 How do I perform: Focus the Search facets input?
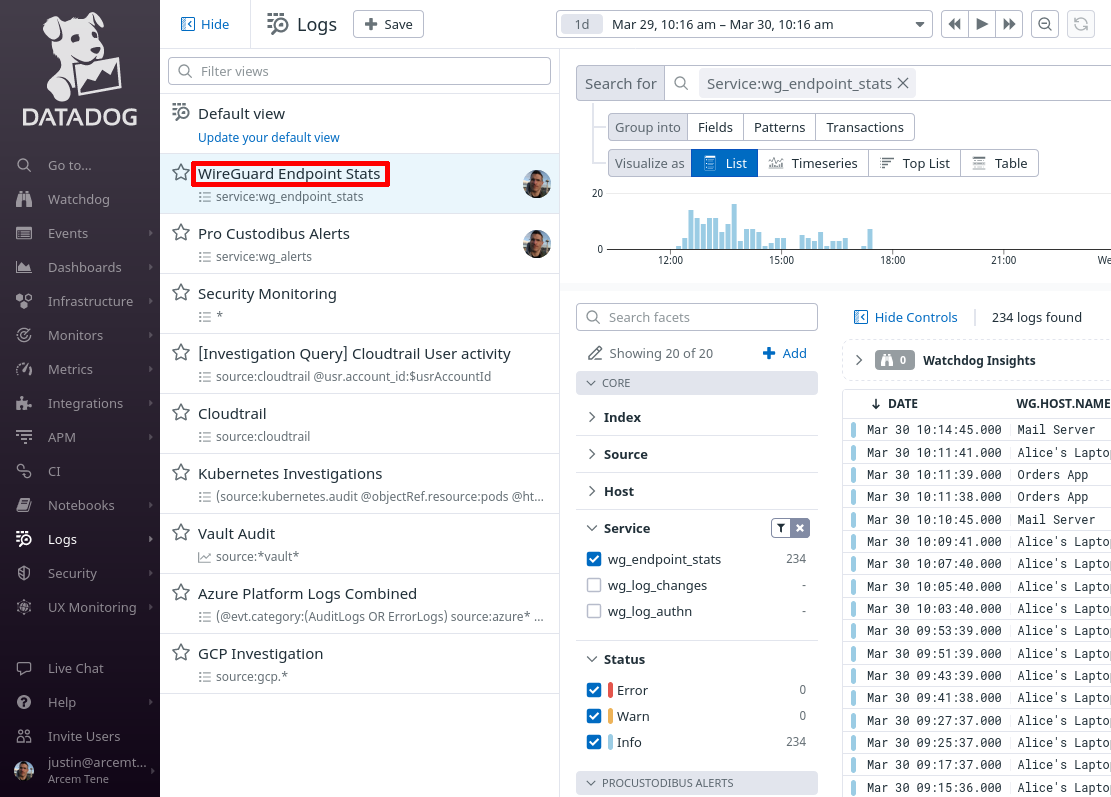pyautogui.click(x=697, y=317)
